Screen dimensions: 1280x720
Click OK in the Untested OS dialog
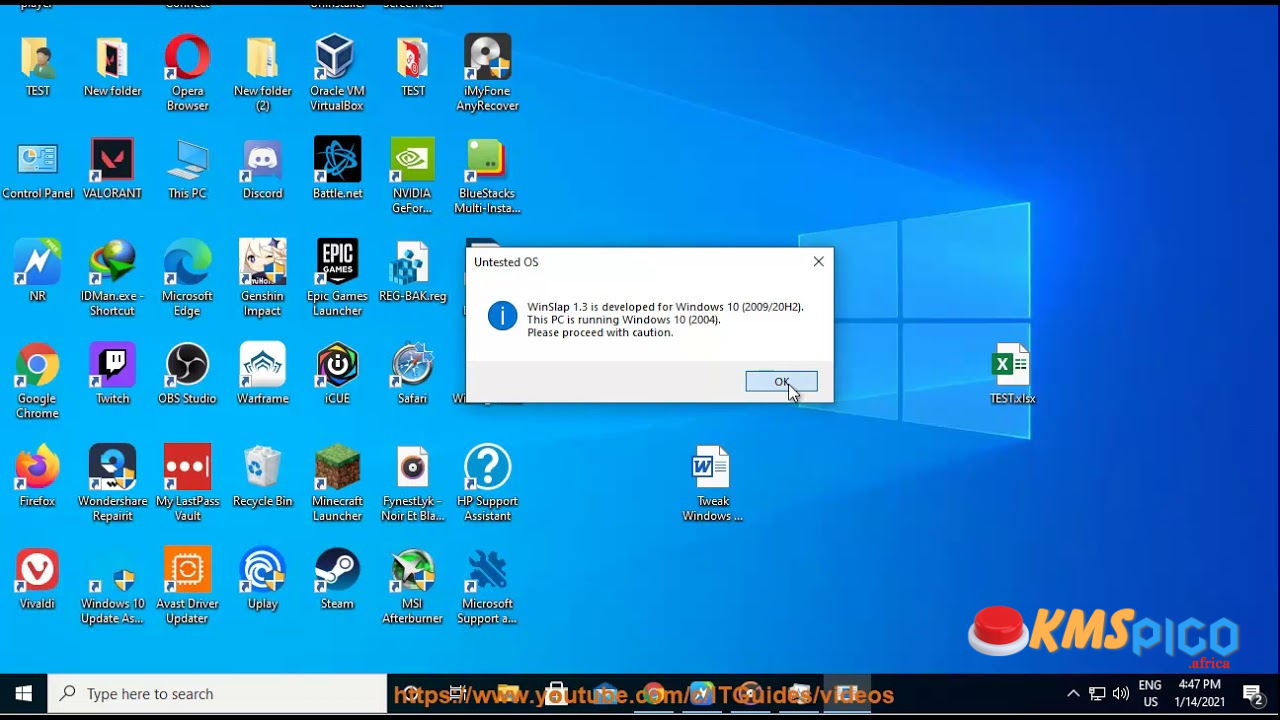781,381
